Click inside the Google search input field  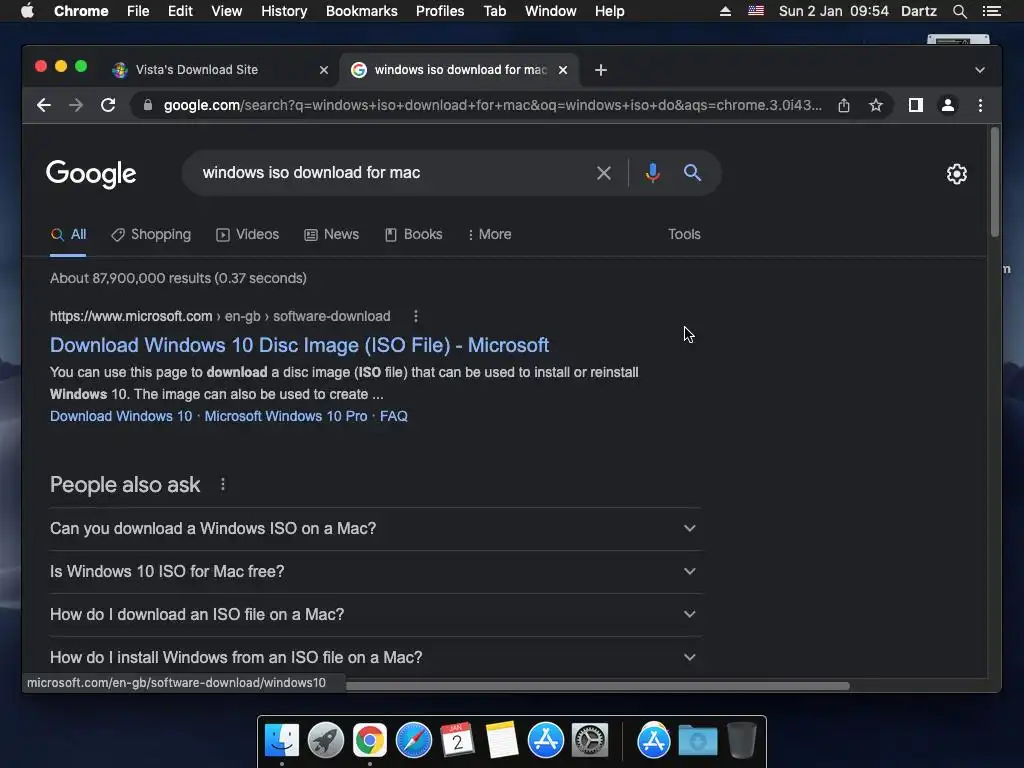coord(392,172)
